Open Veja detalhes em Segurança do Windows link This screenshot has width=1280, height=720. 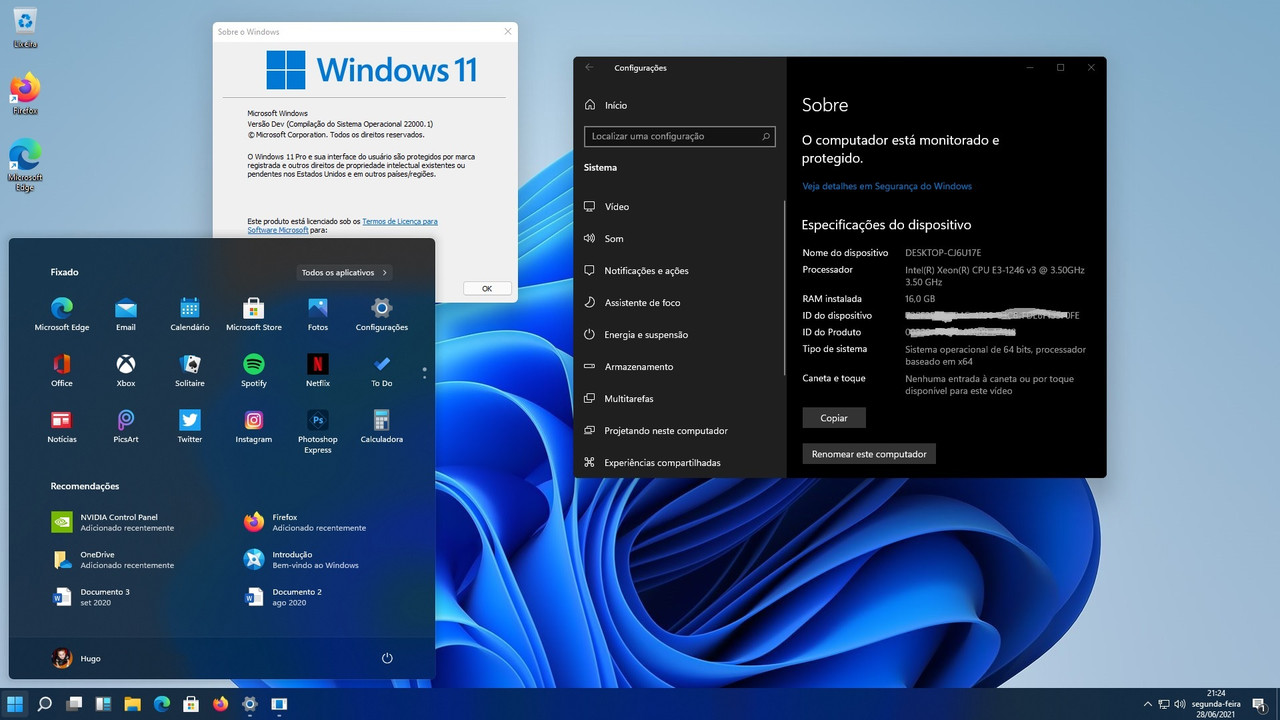point(887,186)
